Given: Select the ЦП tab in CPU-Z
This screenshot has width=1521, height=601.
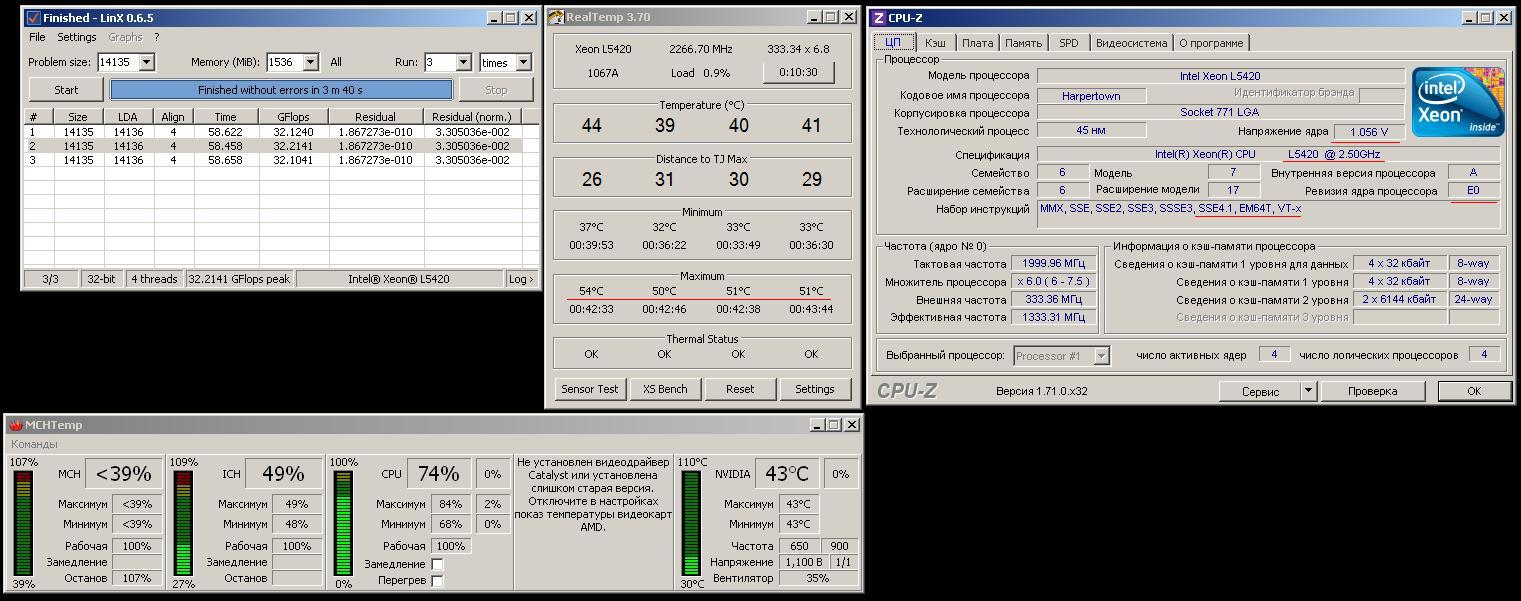Looking at the screenshot, I should coord(893,42).
